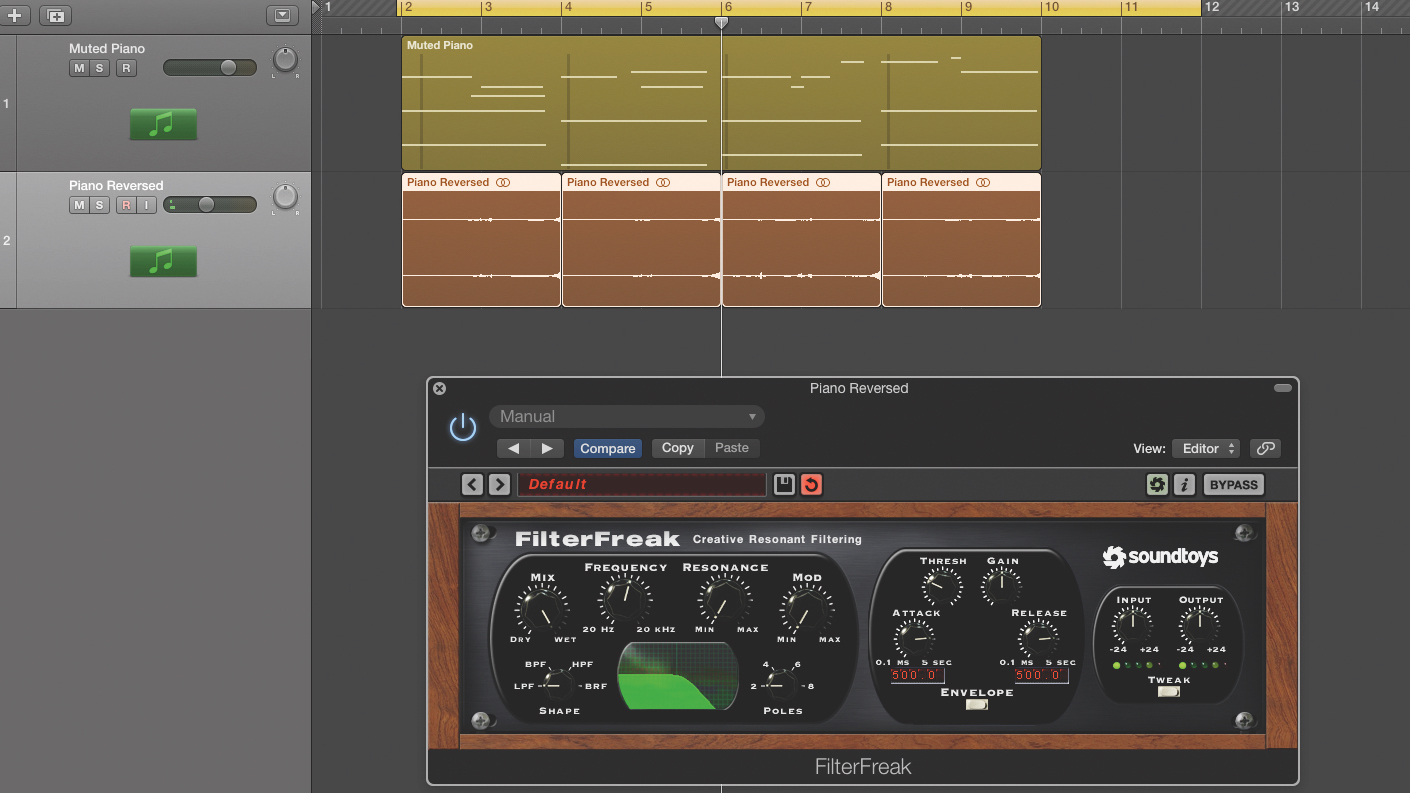This screenshot has height=793, width=1410.
Task: Click the Release time value field
Action: pos(1041,676)
